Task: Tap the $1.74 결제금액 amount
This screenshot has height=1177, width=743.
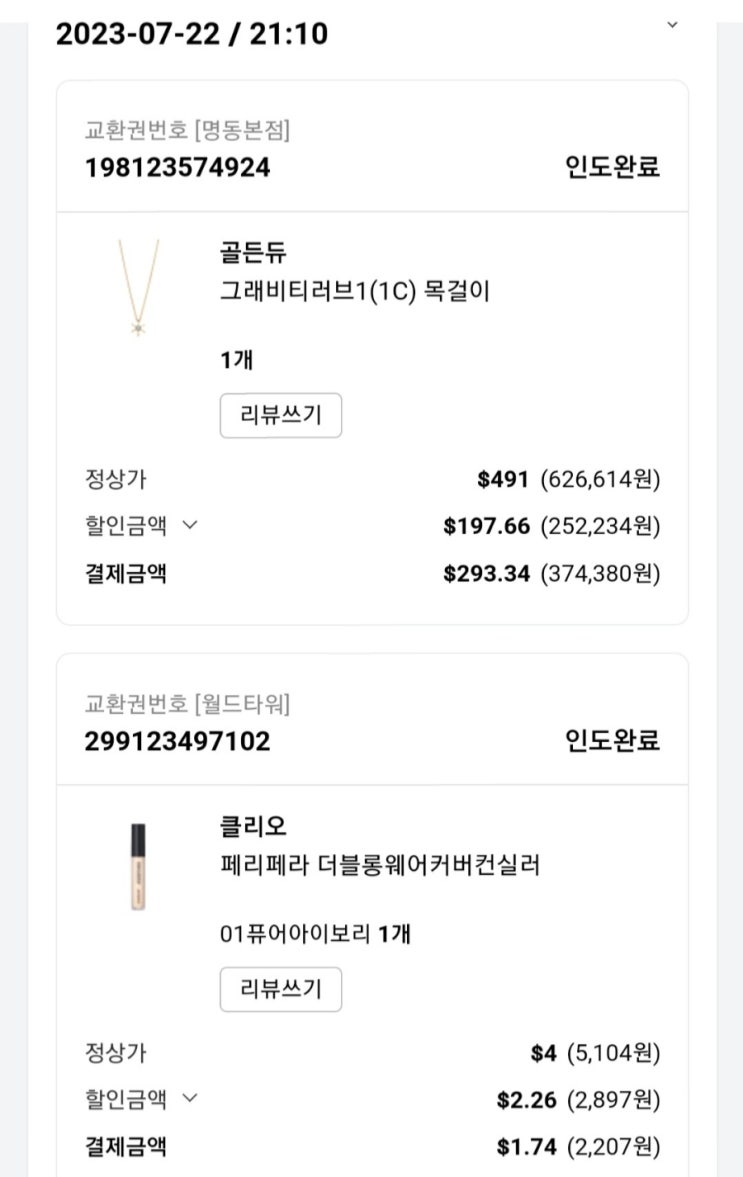Action: pyautogui.click(x=513, y=1147)
